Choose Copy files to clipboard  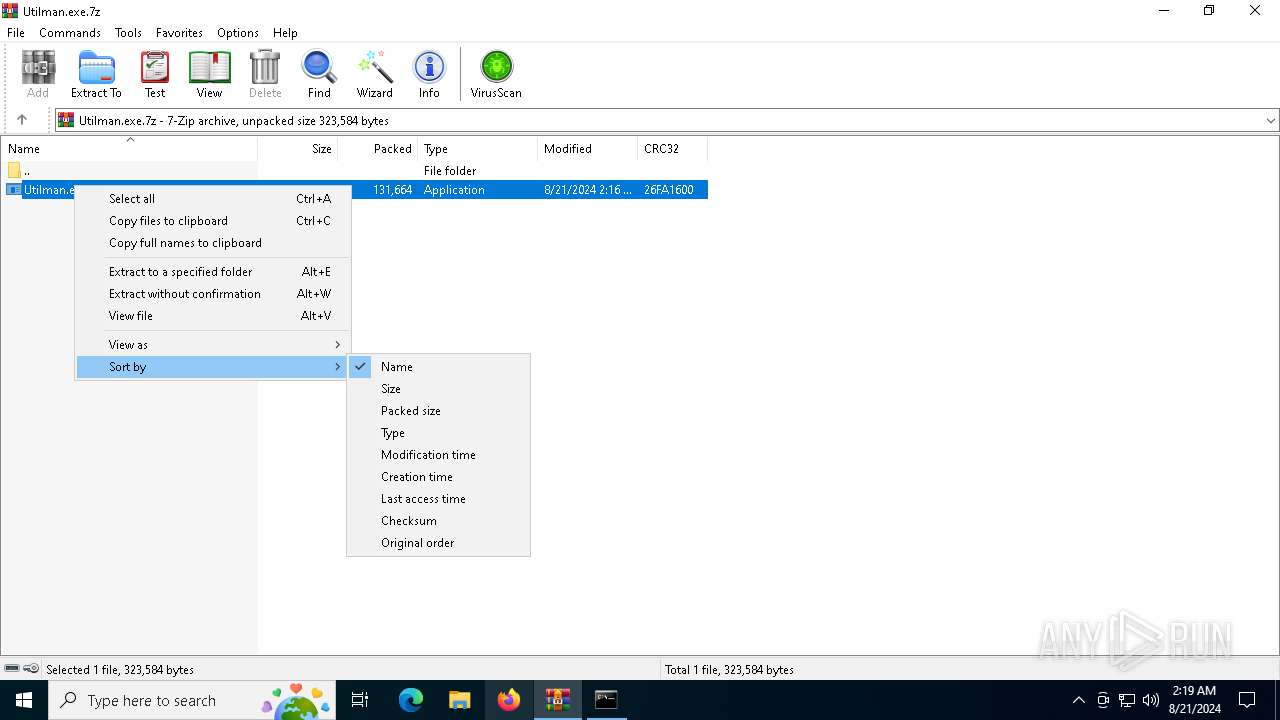click(213, 221)
